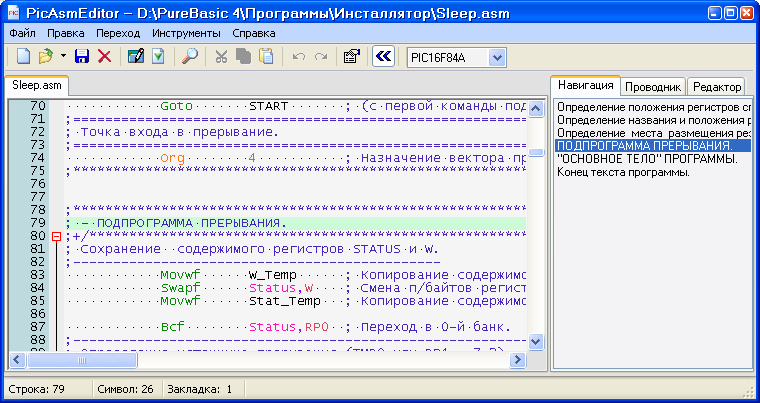Image resolution: width=760 pixels, height=403 pixels.
Task: Click the vertical scrollbar thumb in the editor
Action: point(536,152)
